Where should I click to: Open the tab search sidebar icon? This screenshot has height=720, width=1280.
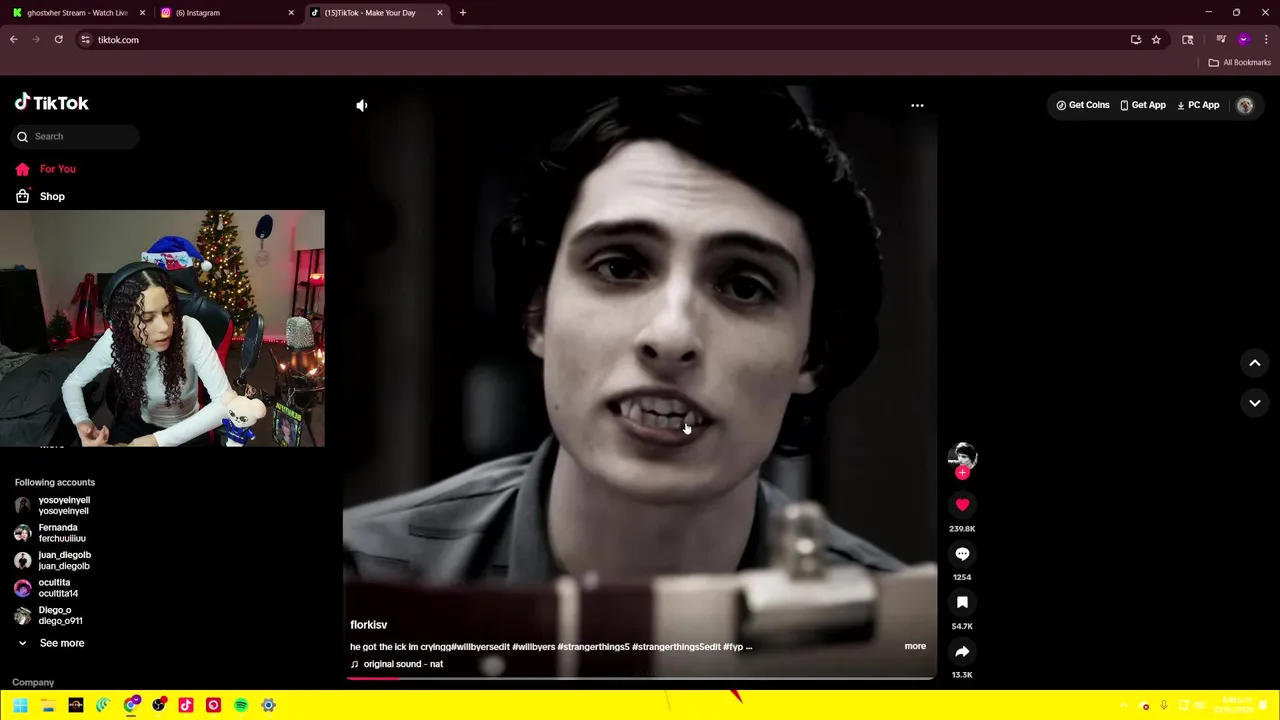(x=1188, y=40)
